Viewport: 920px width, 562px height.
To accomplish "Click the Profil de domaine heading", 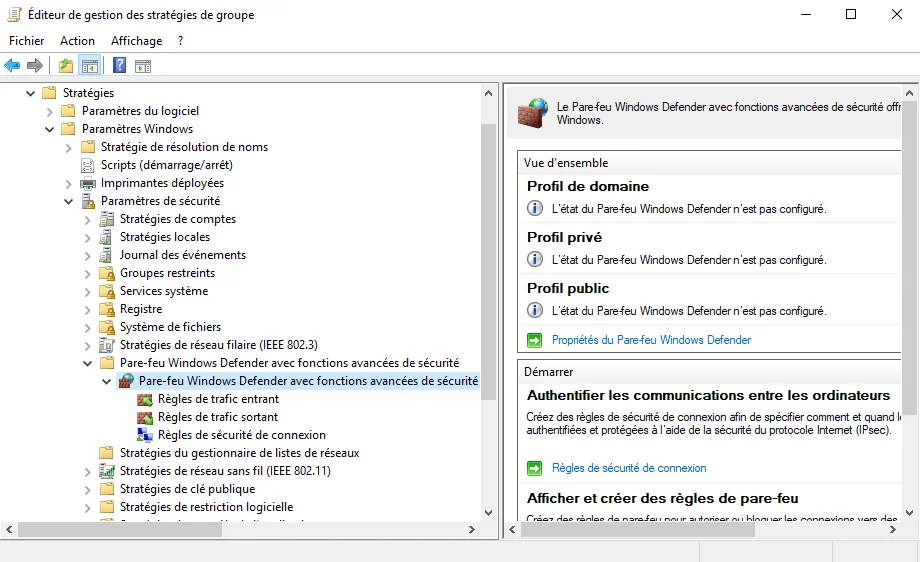I will [588, 187].
